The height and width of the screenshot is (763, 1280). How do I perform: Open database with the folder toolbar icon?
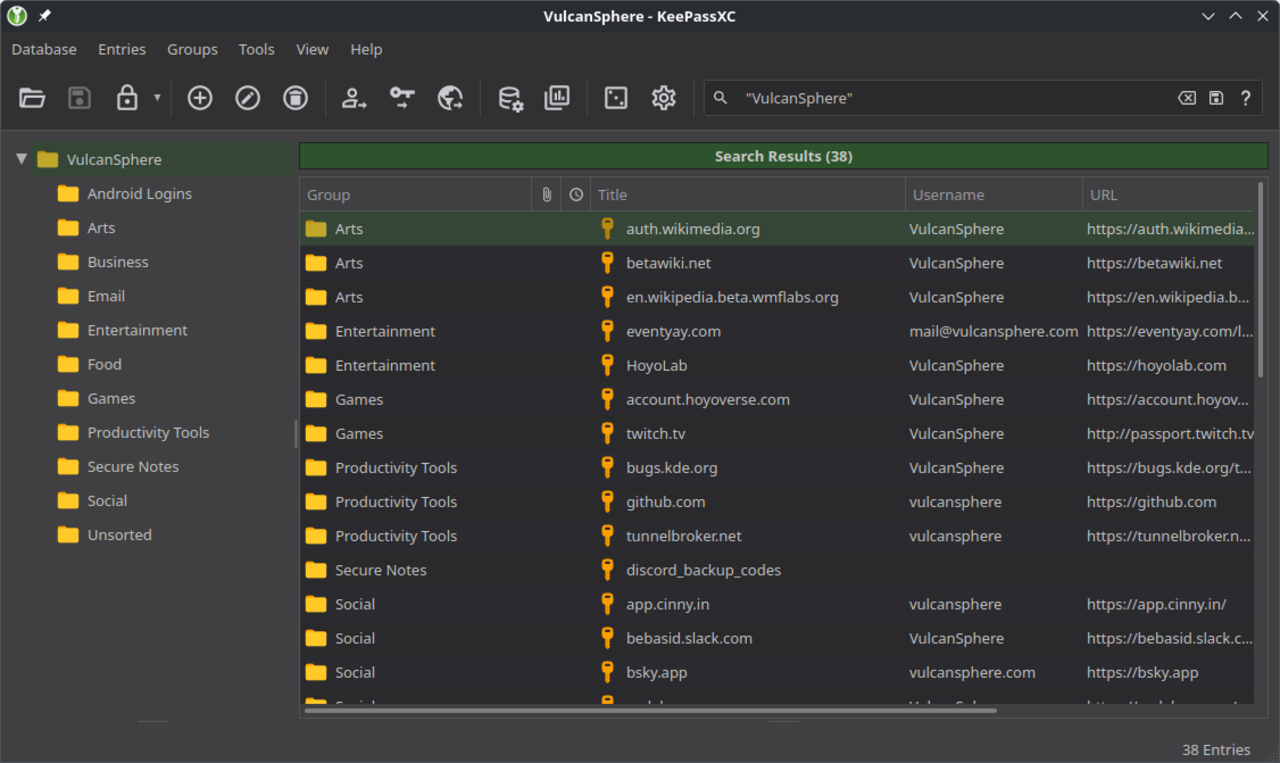tap(32, 98)
